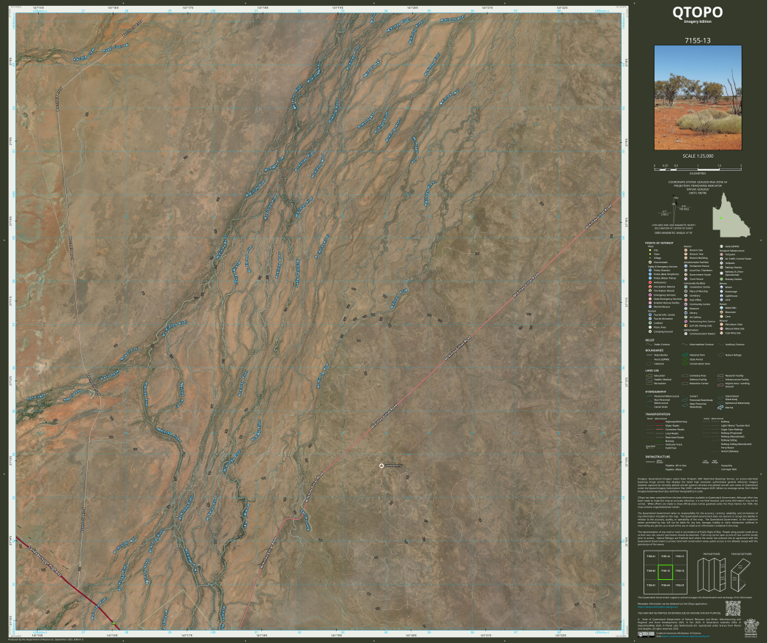Viewport: 768px width, 643px height.
Task: Click the green marker on the bottom-left highway
Action: coord(114,623)
